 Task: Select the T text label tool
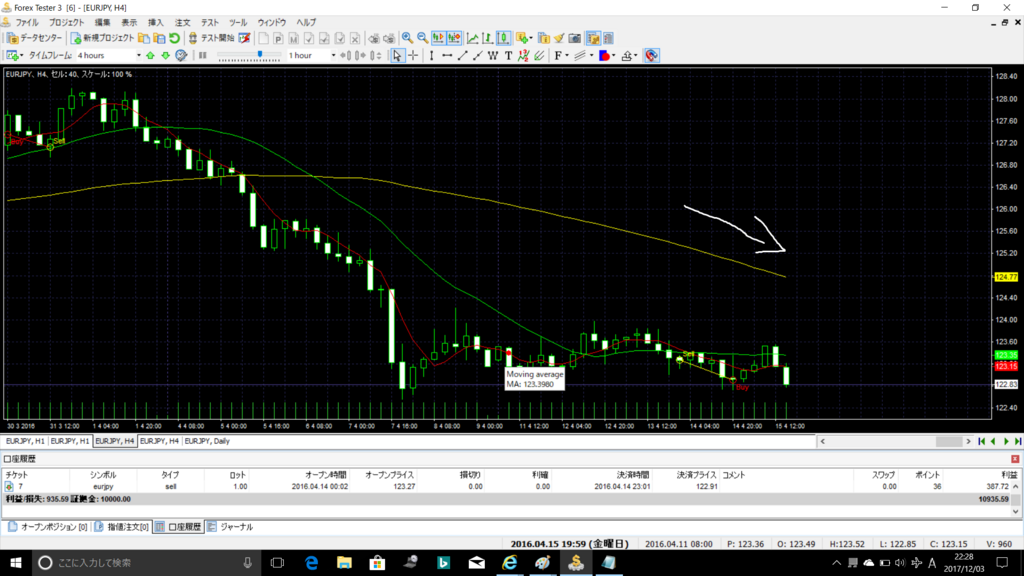click(509, 56)
